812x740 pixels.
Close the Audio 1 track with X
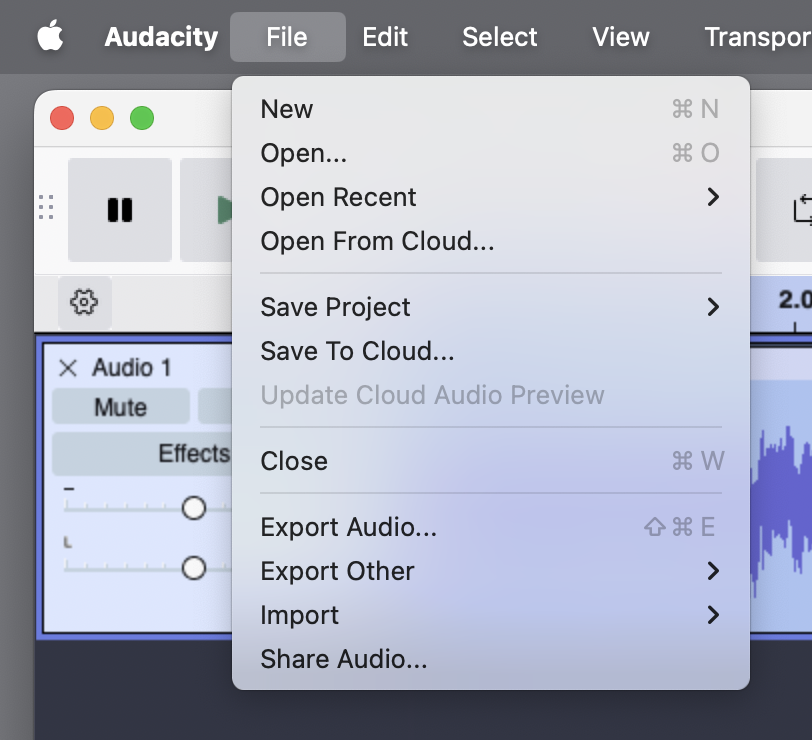(x=68, y=368)
